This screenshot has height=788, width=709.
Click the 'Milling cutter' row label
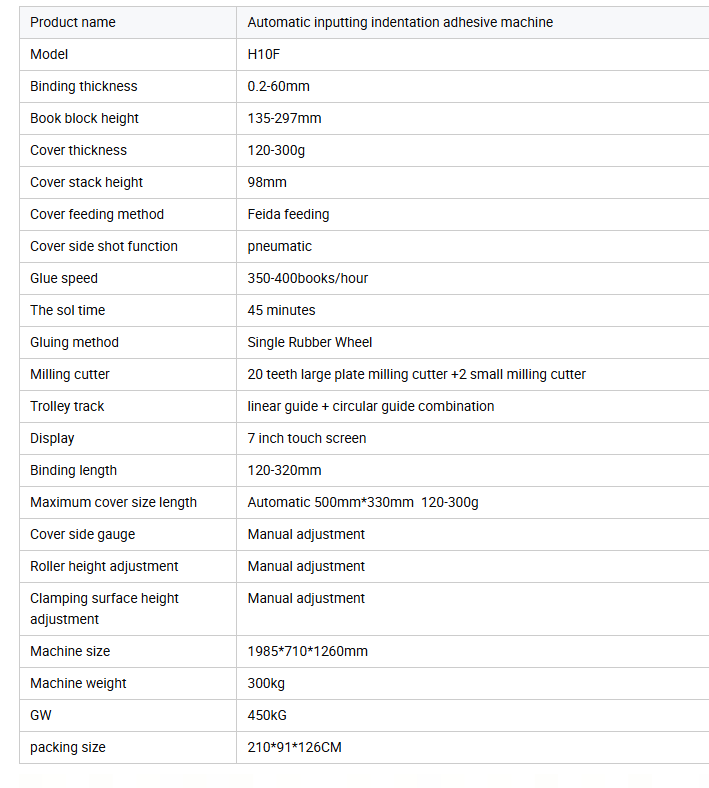(x=70, y=374)
